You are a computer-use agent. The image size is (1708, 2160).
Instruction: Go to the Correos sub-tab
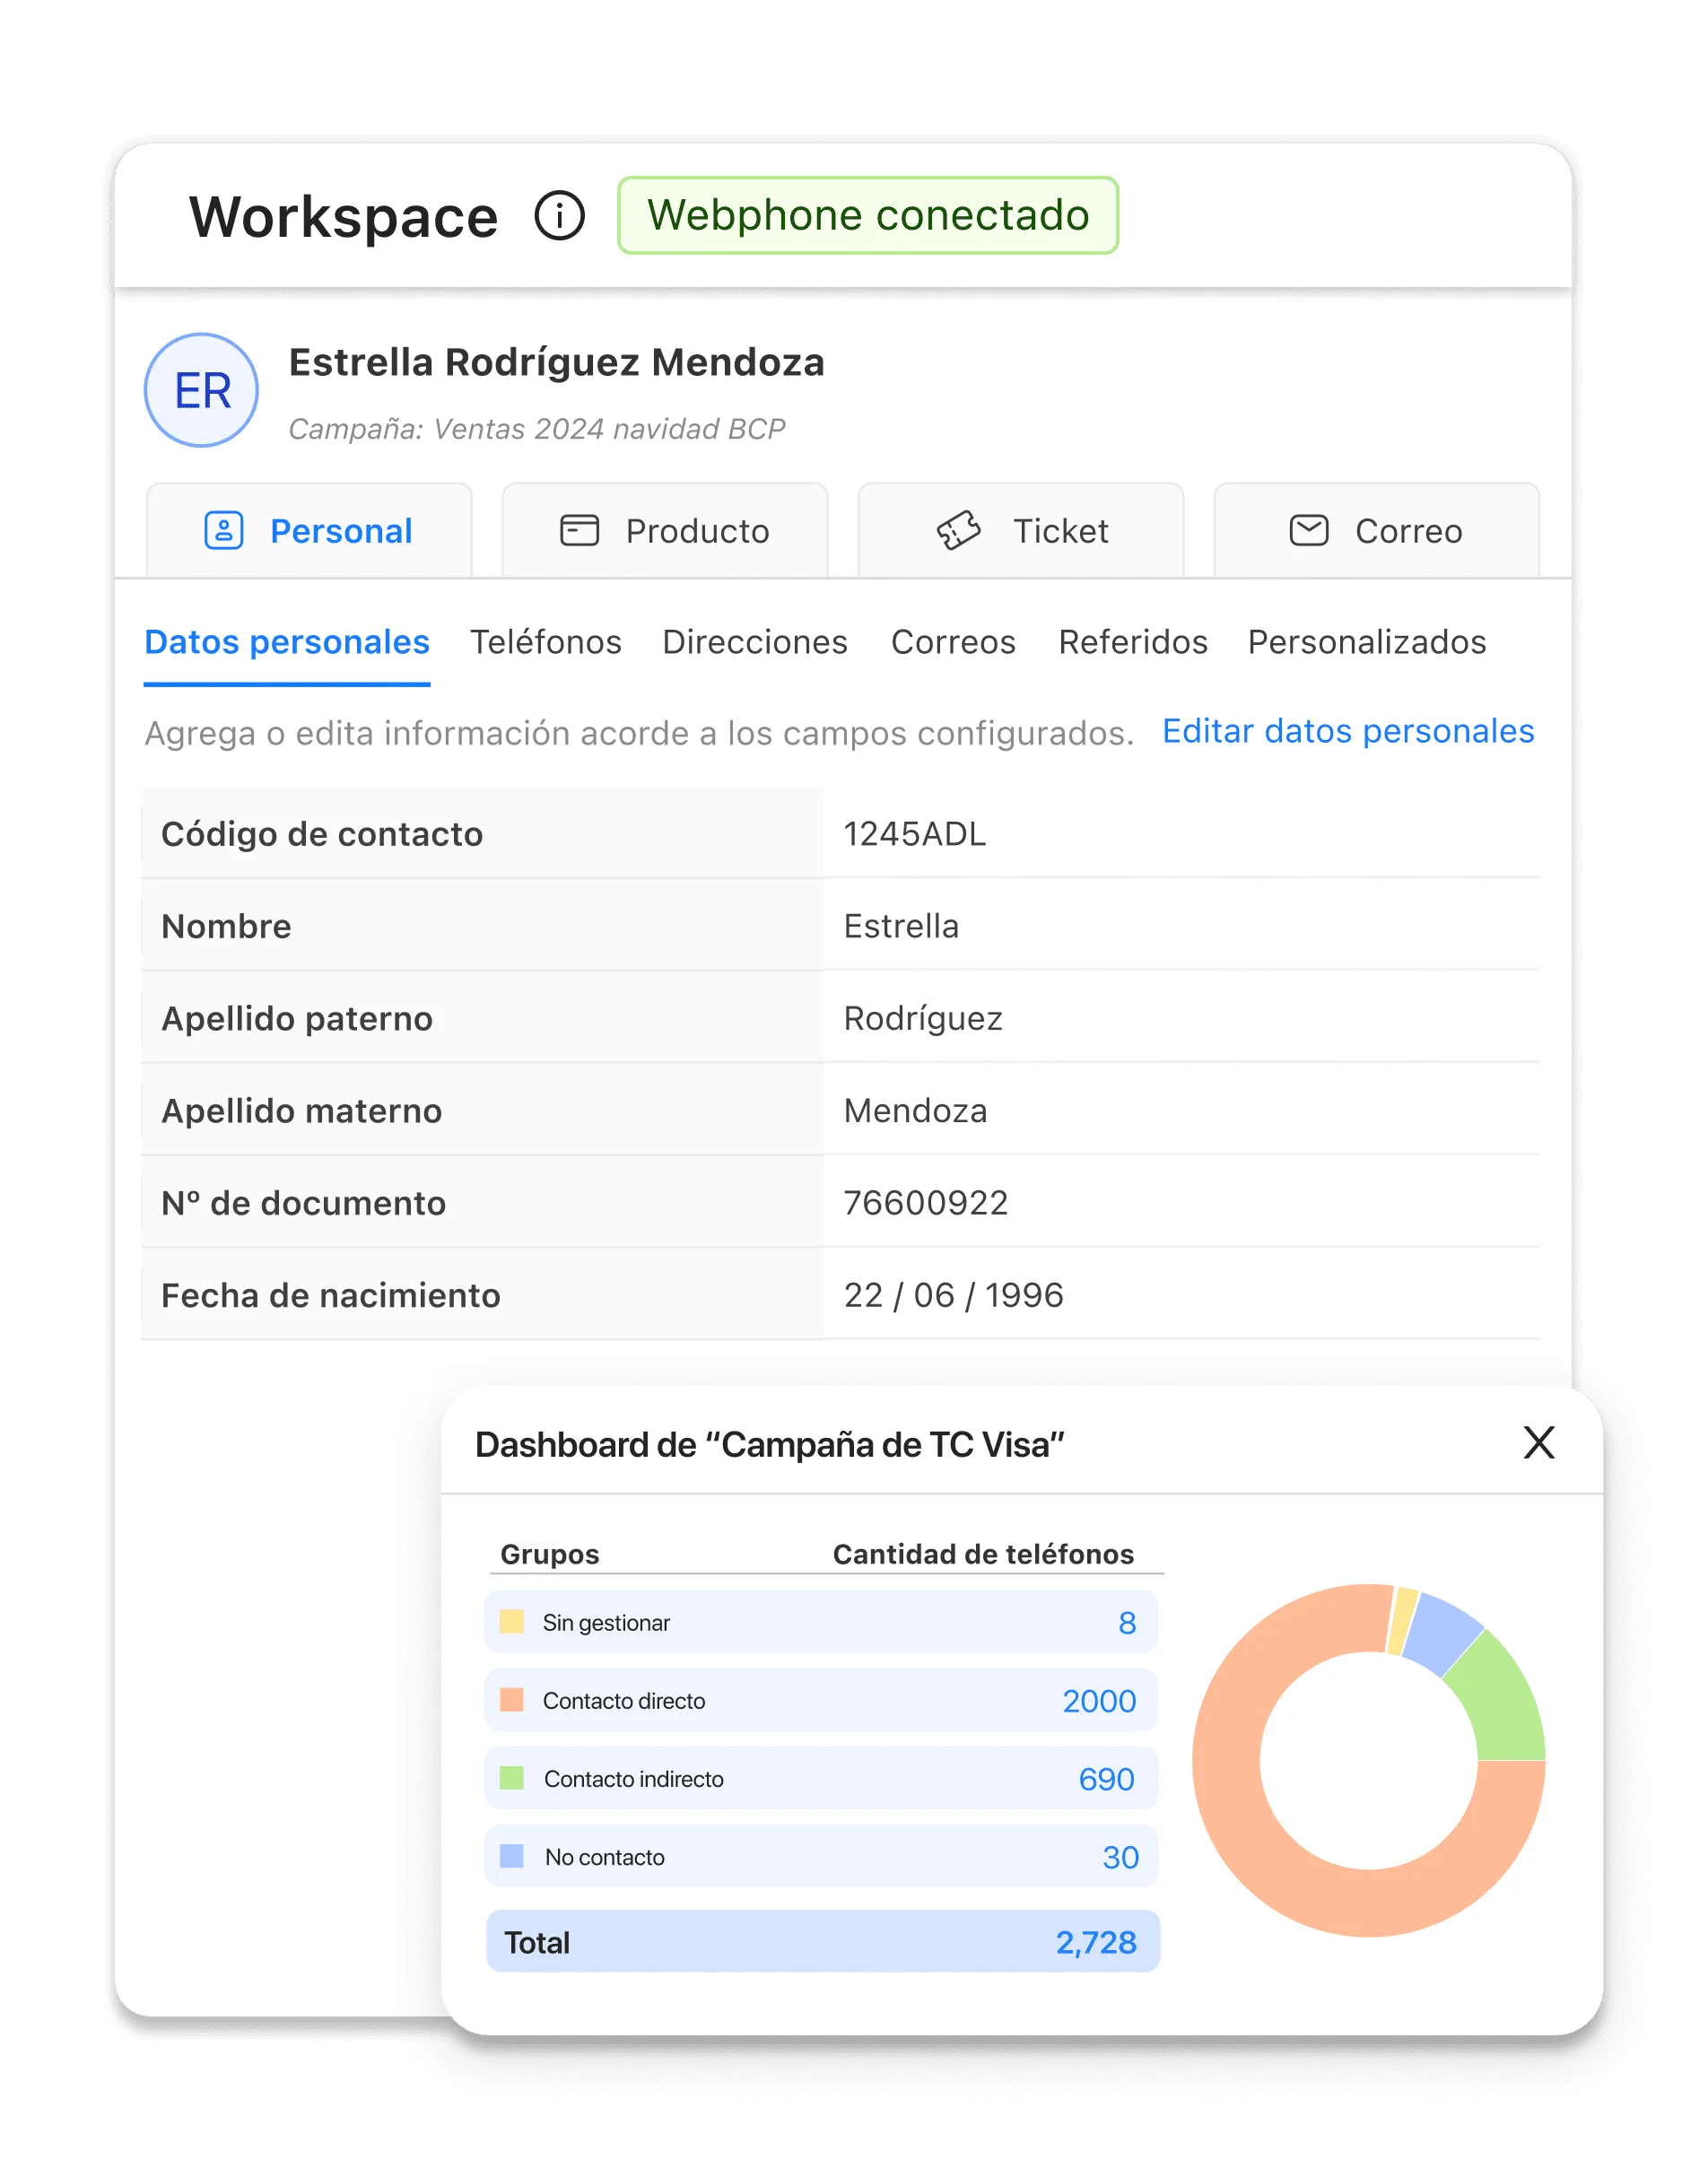(x=953, y=642)
